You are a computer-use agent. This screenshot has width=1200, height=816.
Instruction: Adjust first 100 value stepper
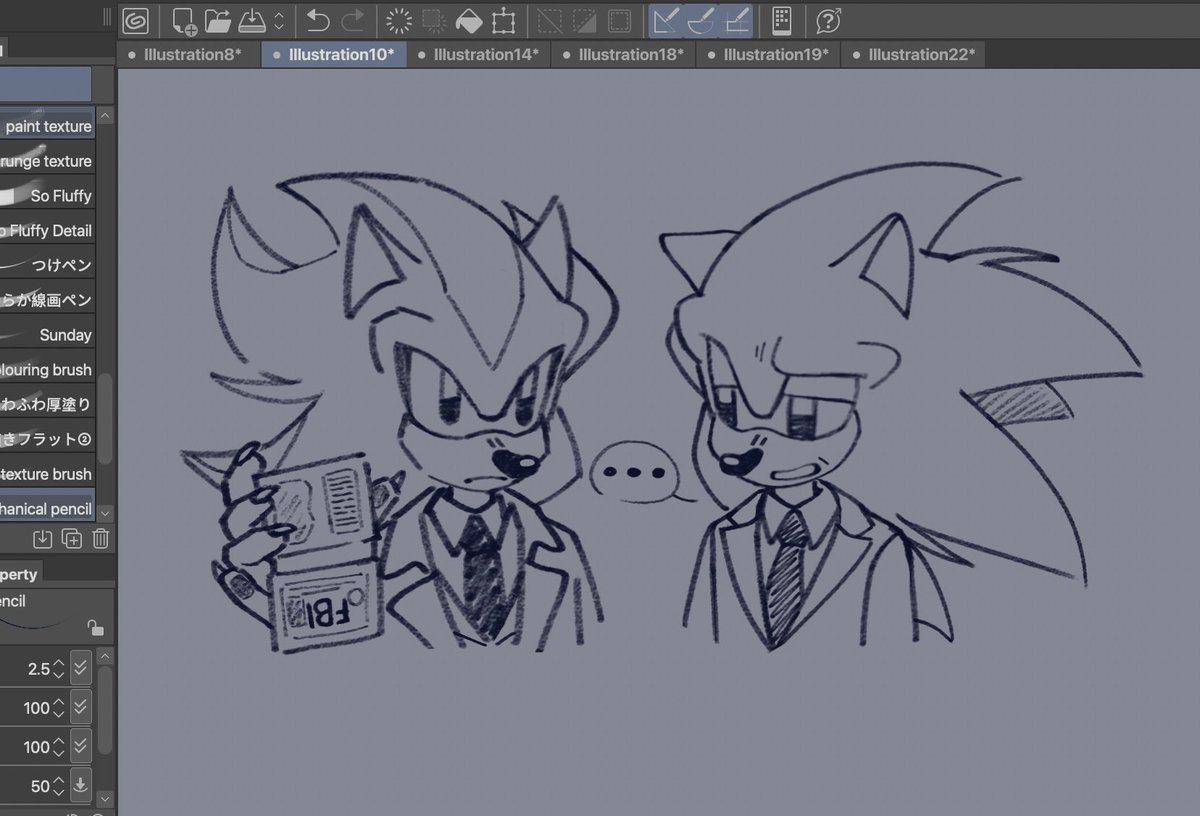point(59,707)
